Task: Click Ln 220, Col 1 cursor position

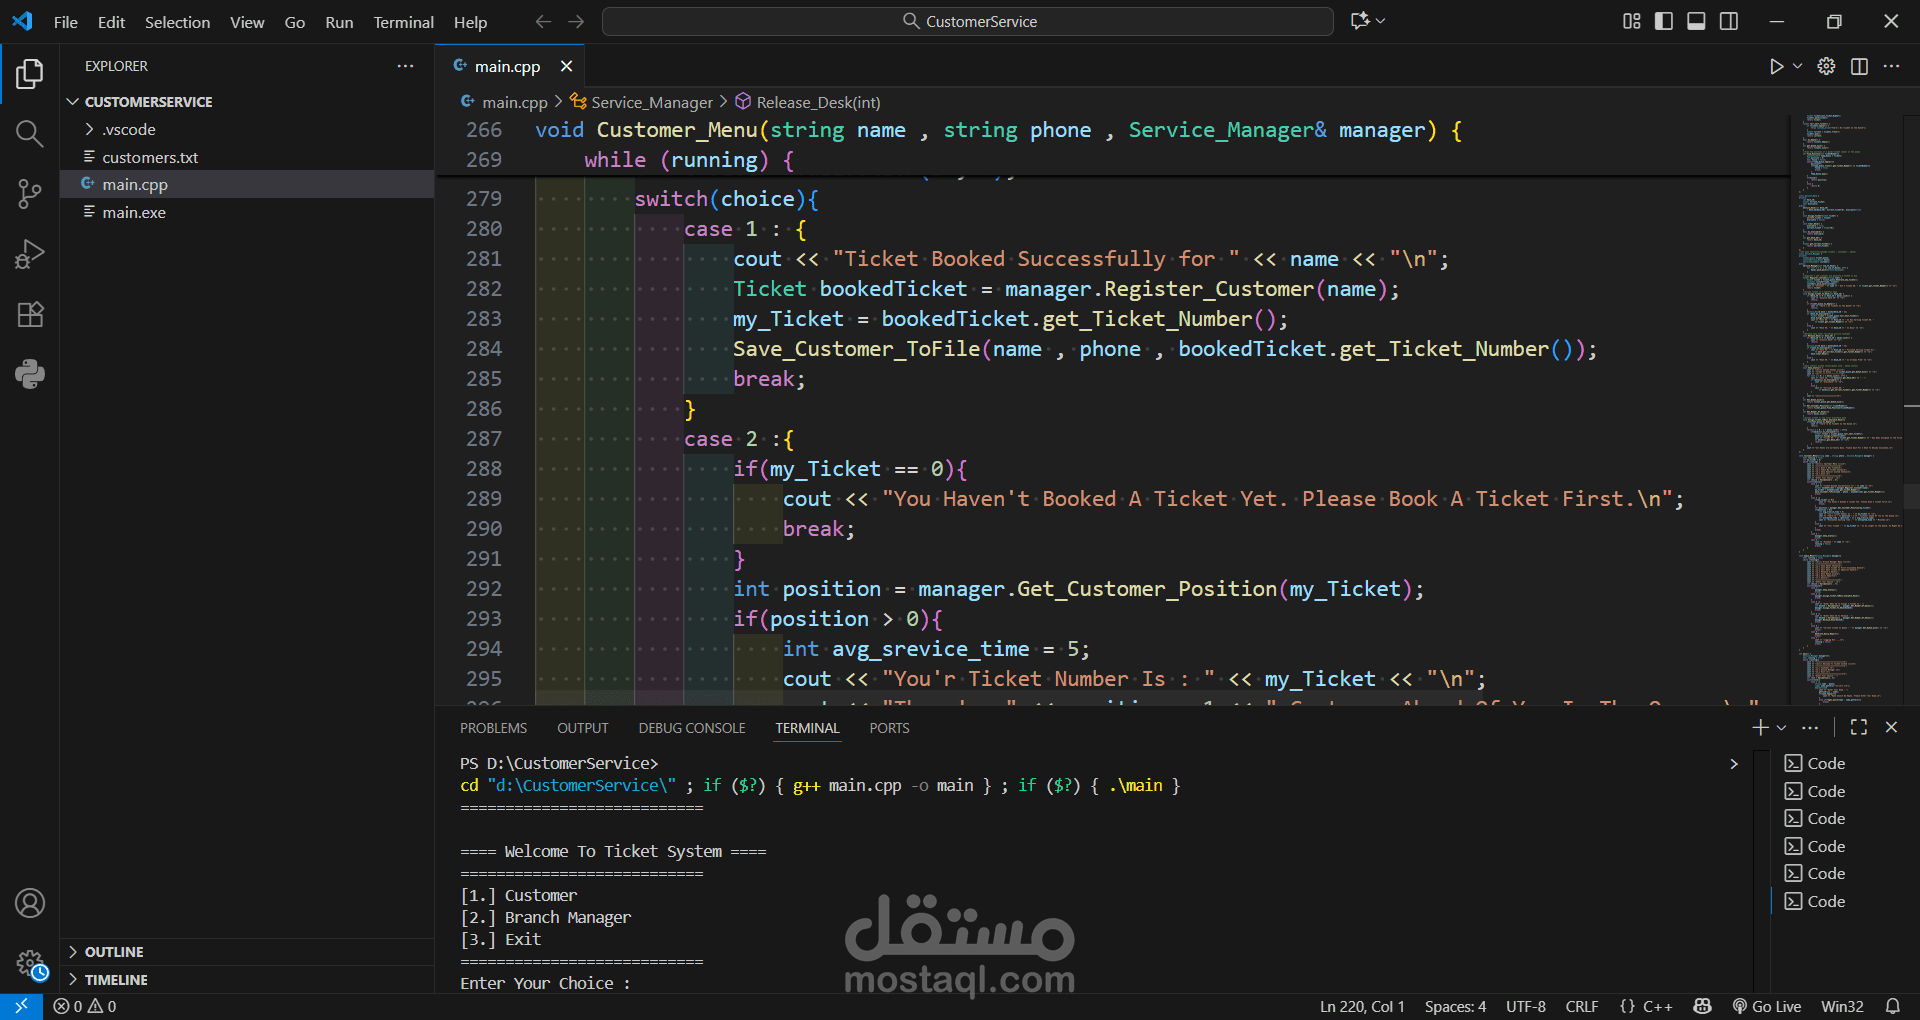Action: (1362, 1006)
